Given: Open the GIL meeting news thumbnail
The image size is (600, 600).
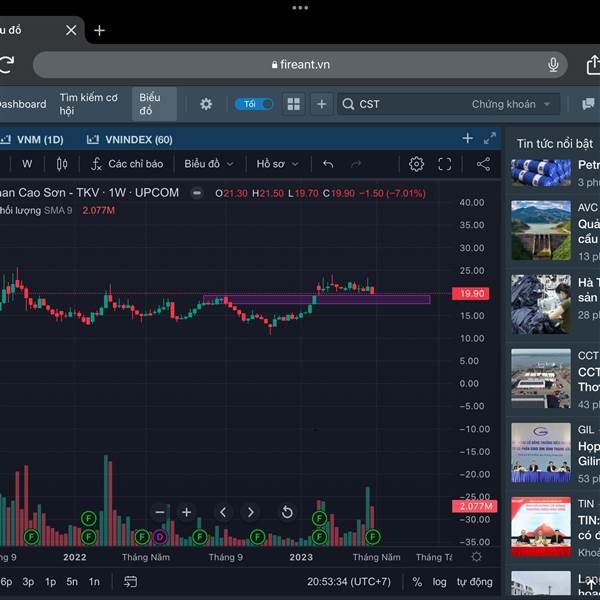Looking at the screenshot, I should 541,452.
